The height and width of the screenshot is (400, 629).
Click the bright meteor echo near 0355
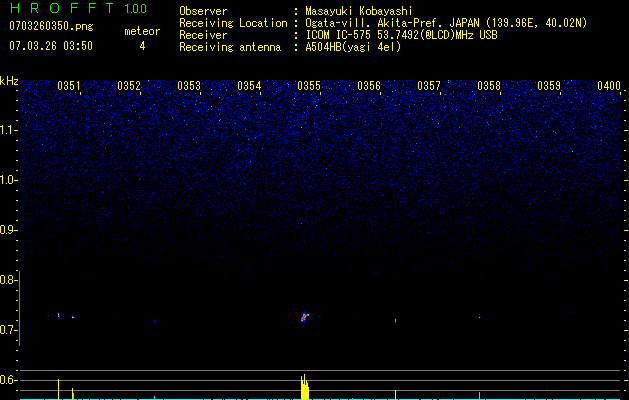(304, 317)
